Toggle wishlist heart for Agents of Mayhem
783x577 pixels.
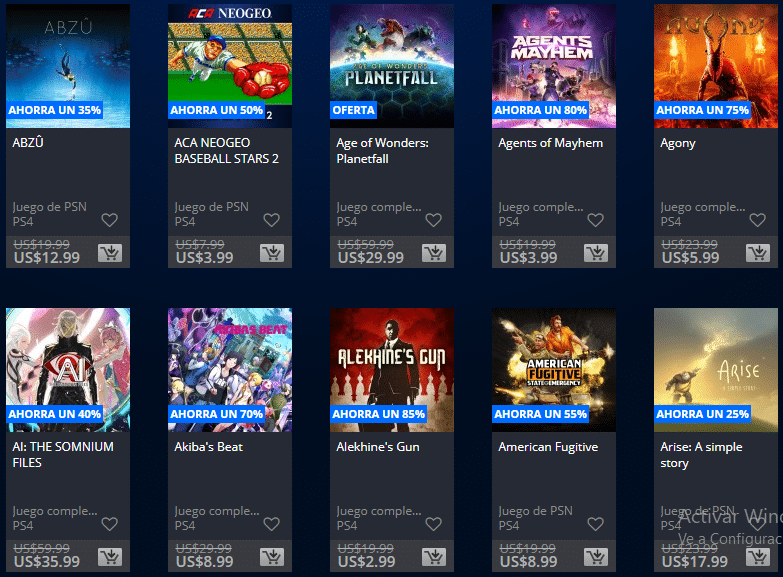595,220
